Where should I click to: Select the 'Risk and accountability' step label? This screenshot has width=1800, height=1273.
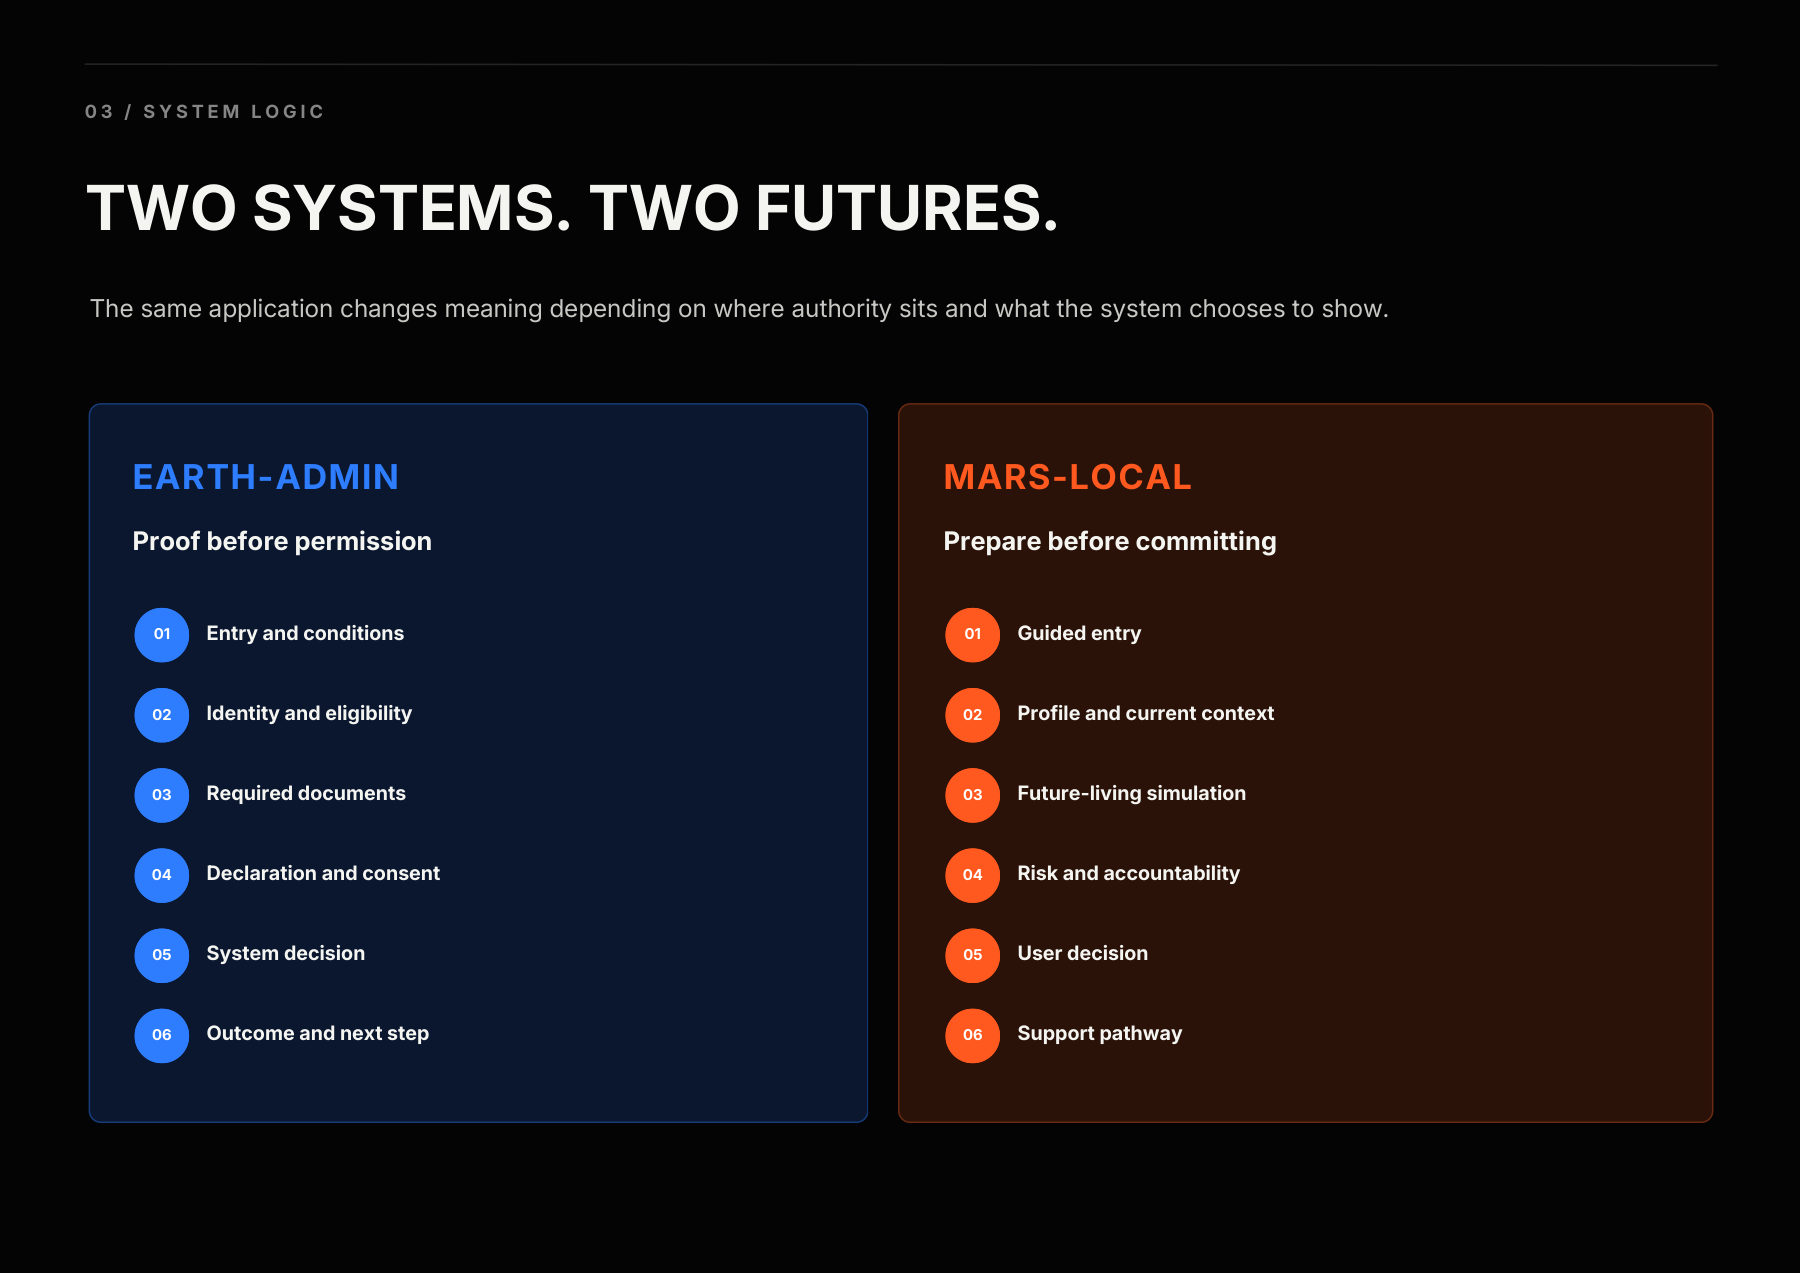pos(1129,873)
